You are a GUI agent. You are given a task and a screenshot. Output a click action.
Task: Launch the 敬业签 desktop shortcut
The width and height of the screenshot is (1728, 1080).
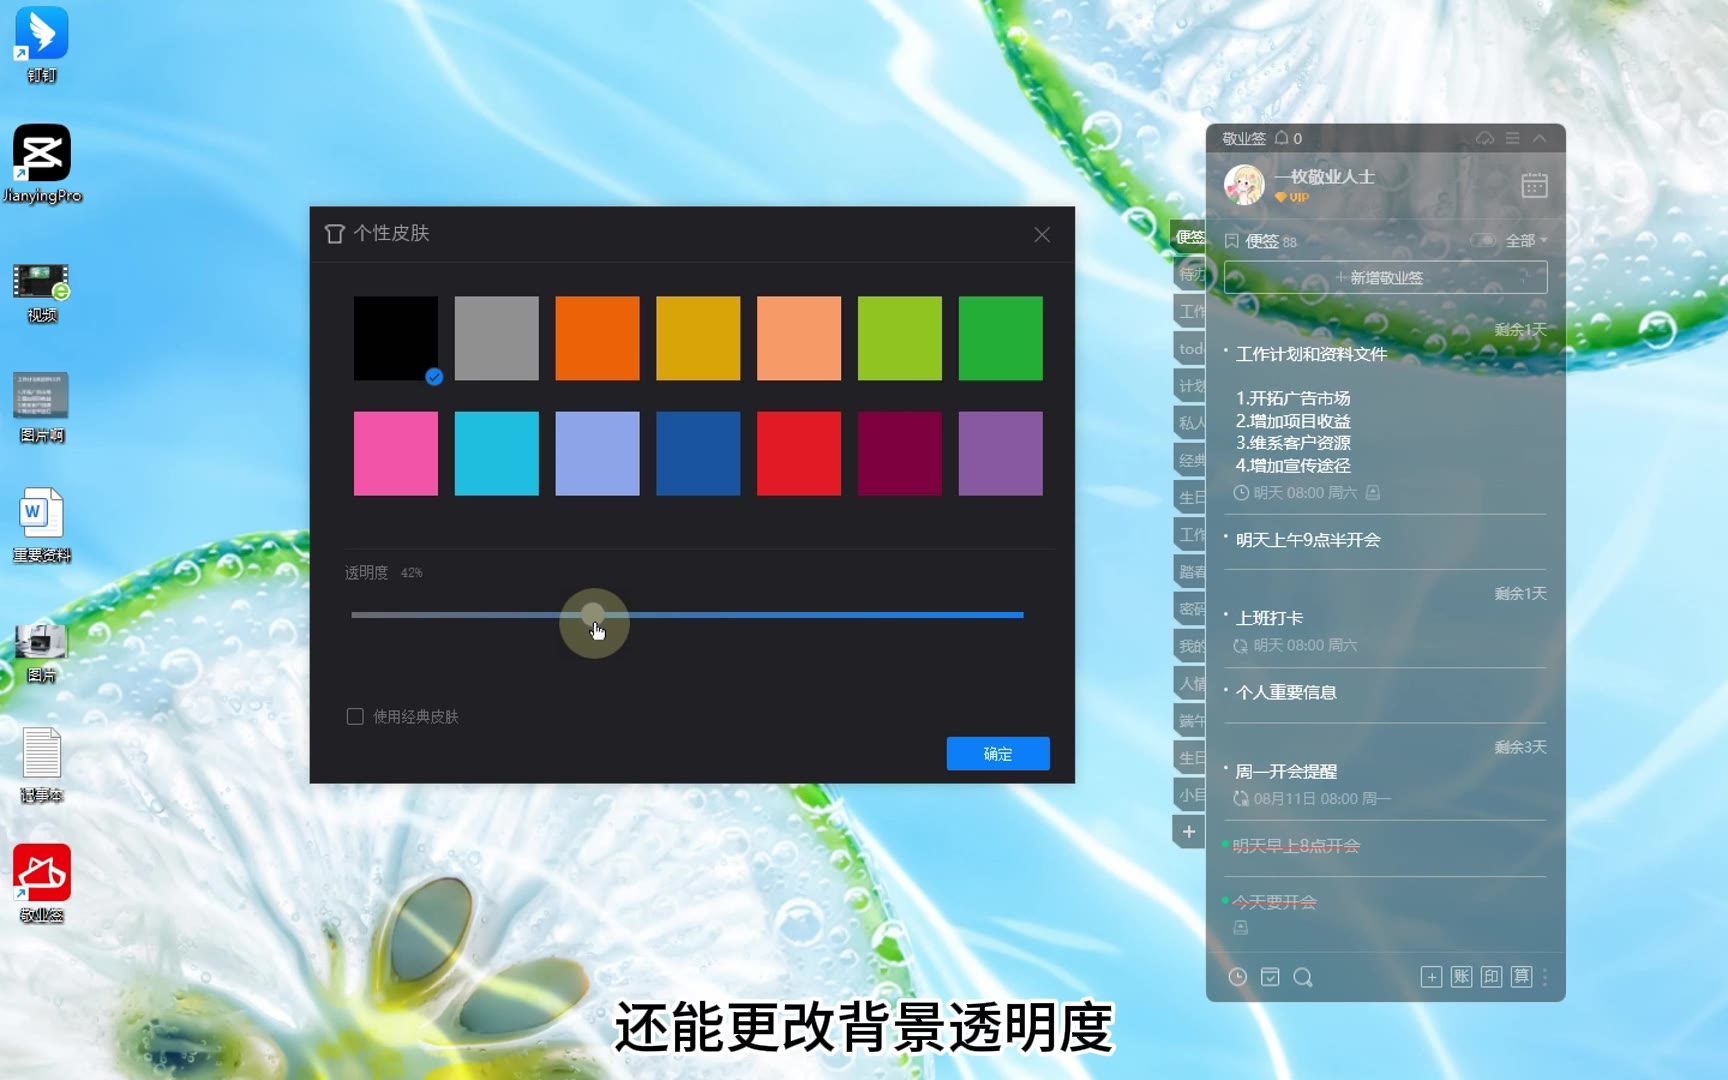[41, 884]
